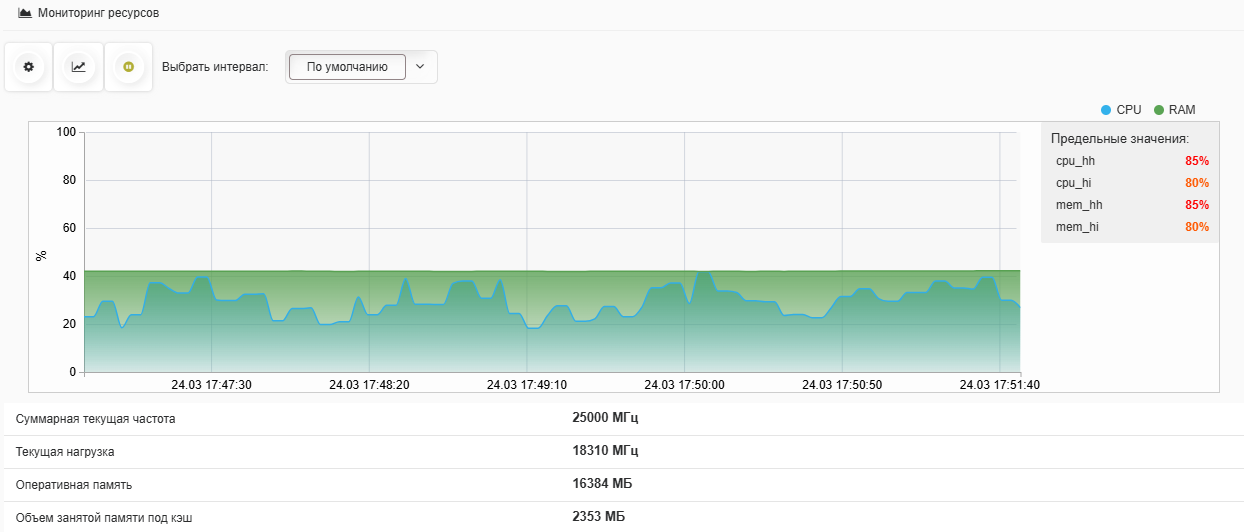Select the mem_hi threshold row
The width and height of the screenshot is (1244, 532).
tap(1132, 227)
